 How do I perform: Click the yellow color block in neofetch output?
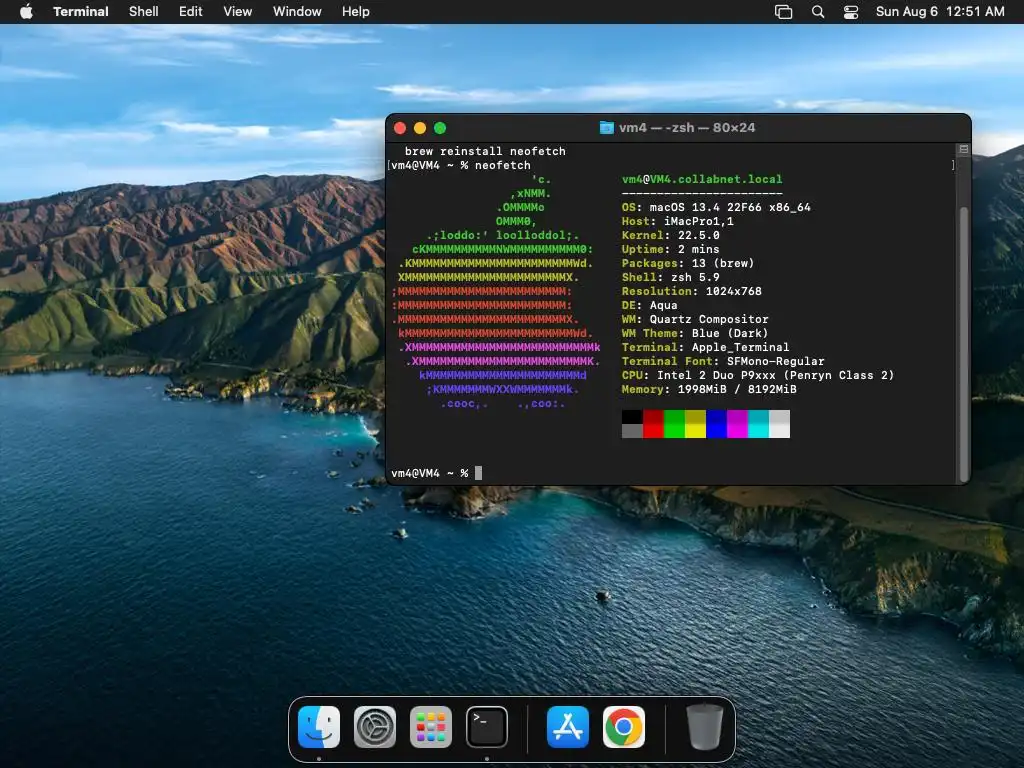point(696,424)
